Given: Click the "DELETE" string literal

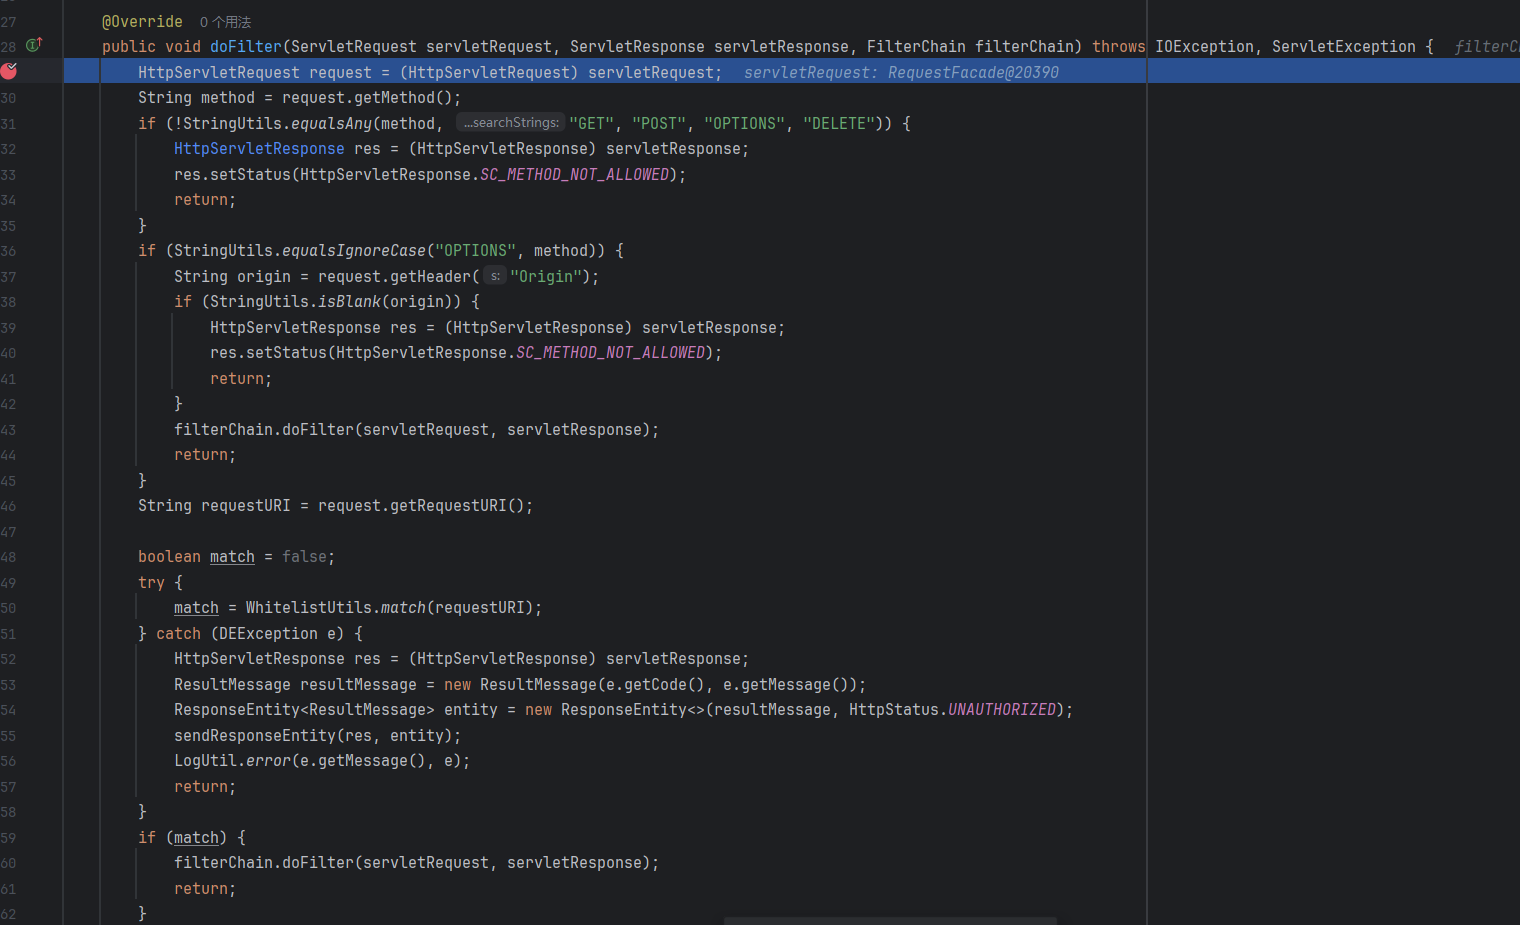Looking at the screenshot, I should pos(838,124).
